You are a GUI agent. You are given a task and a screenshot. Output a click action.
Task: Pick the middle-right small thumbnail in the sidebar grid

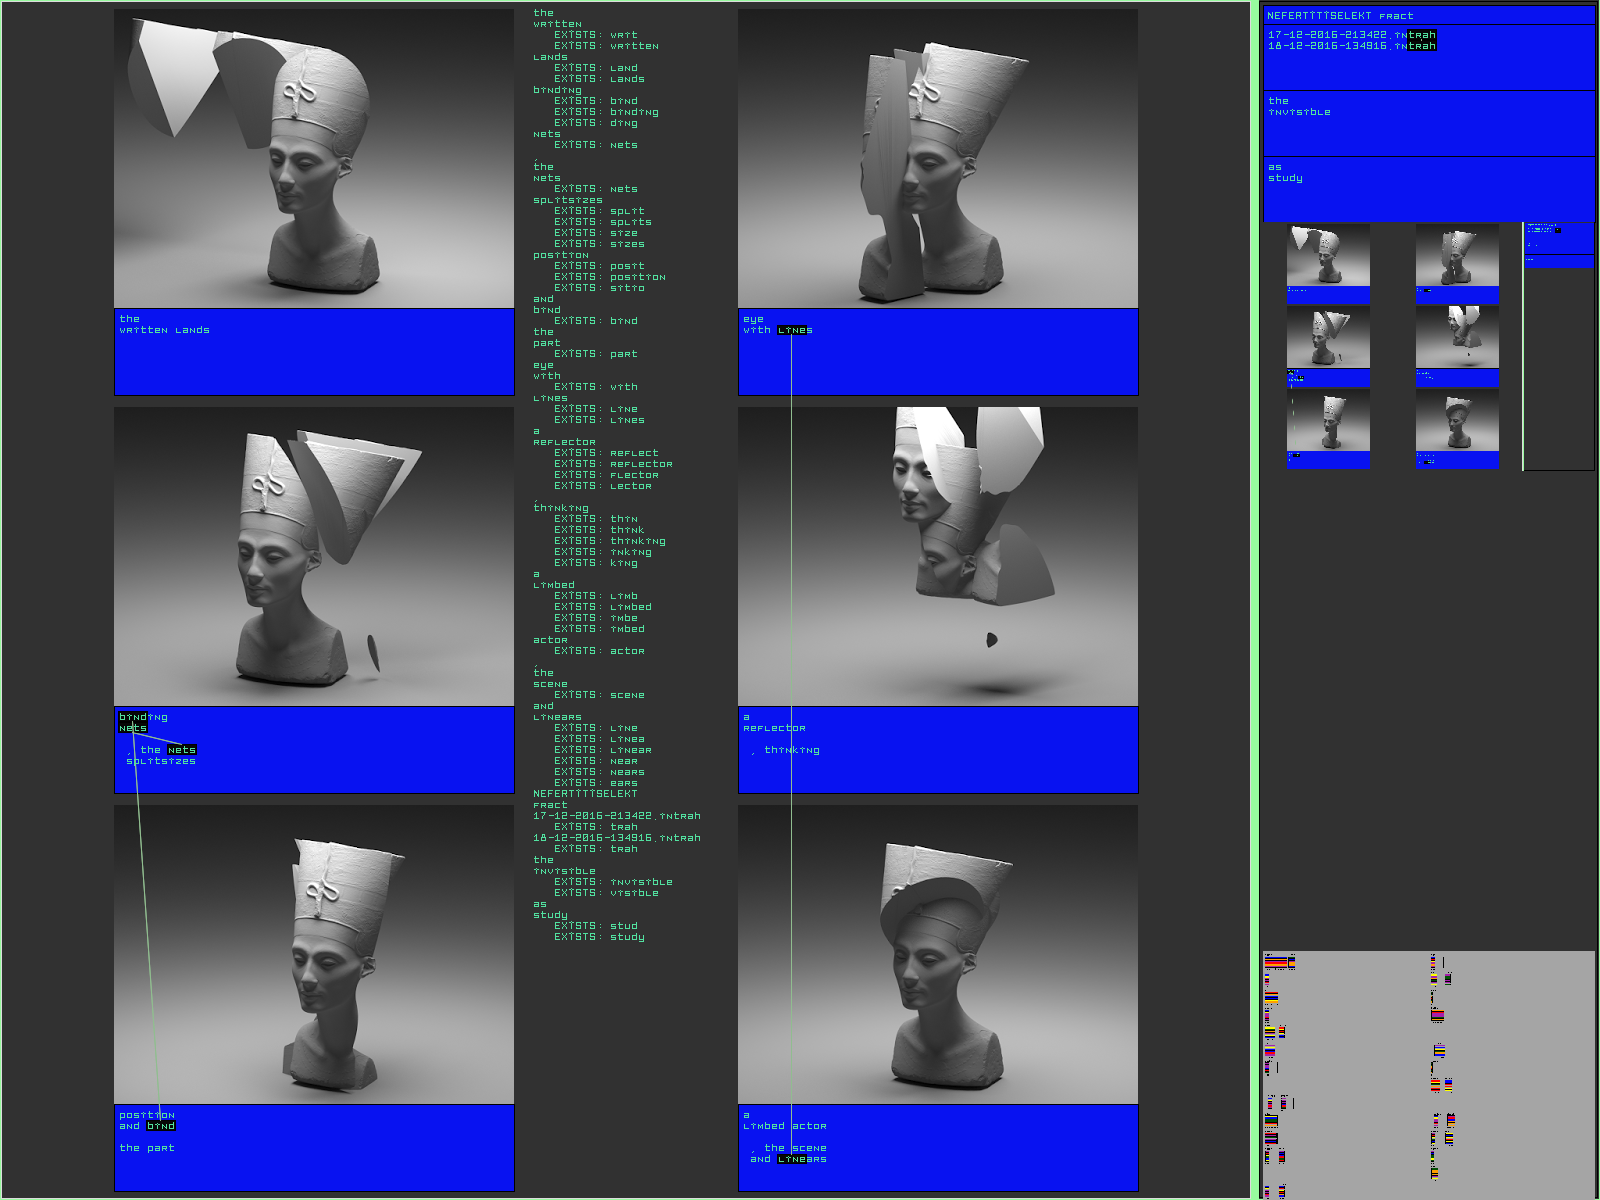tap(1457, 338)
